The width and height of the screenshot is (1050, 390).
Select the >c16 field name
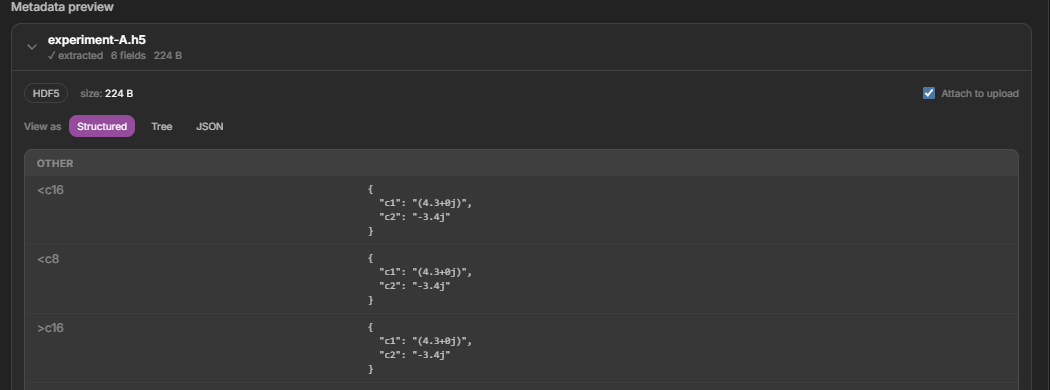point(50,328)
